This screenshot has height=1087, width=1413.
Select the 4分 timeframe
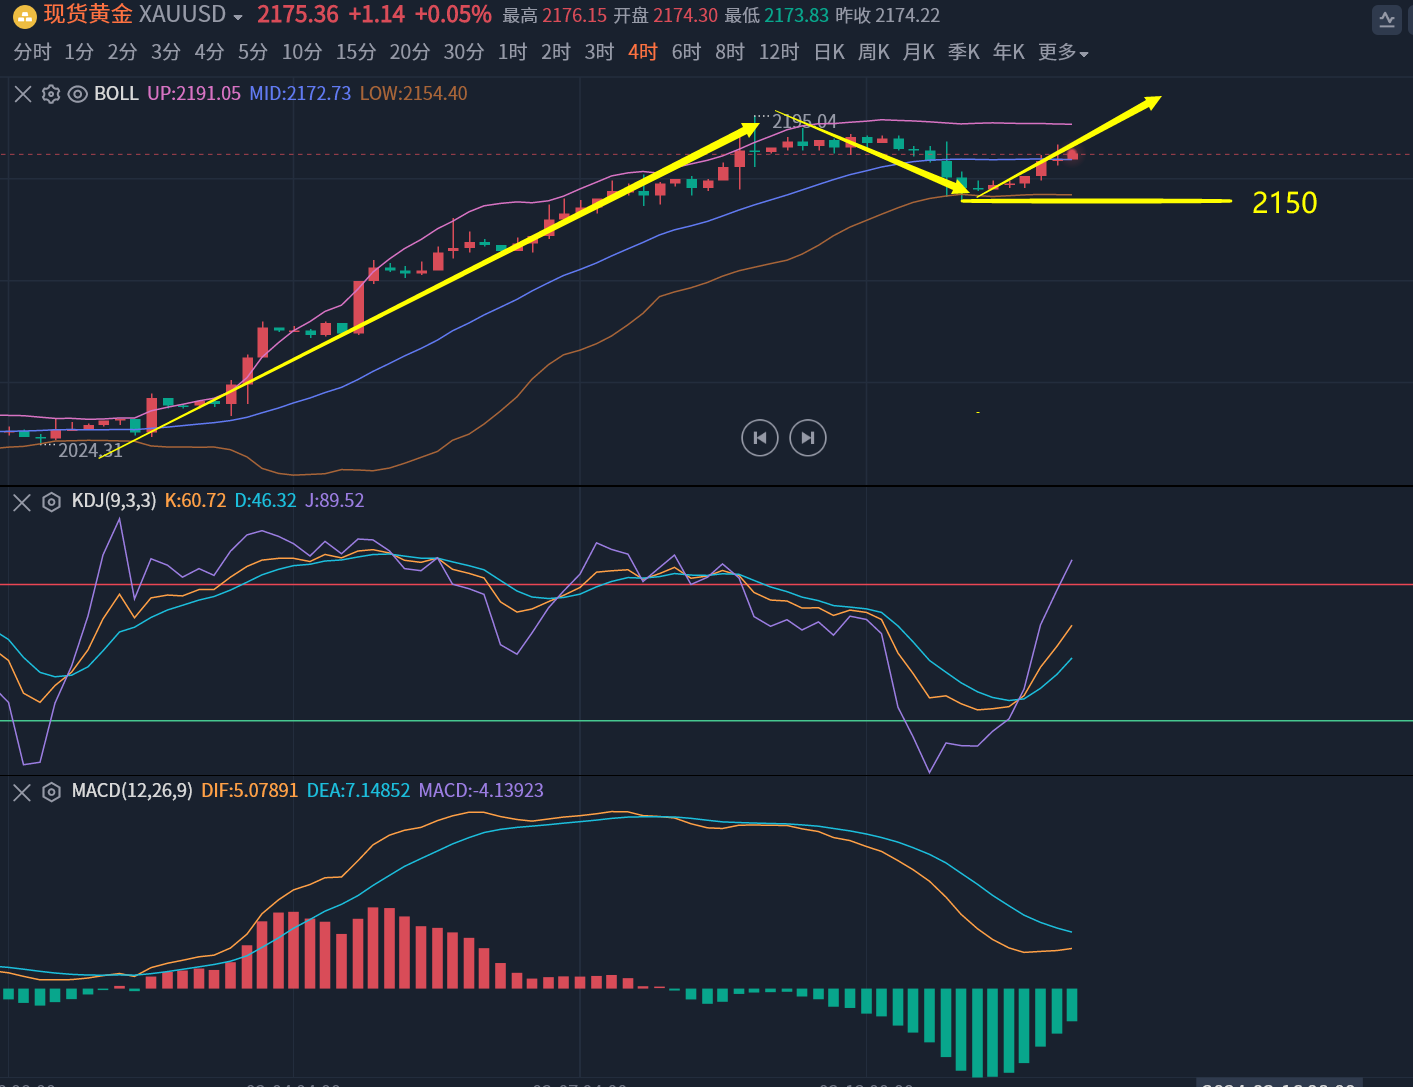209,52
